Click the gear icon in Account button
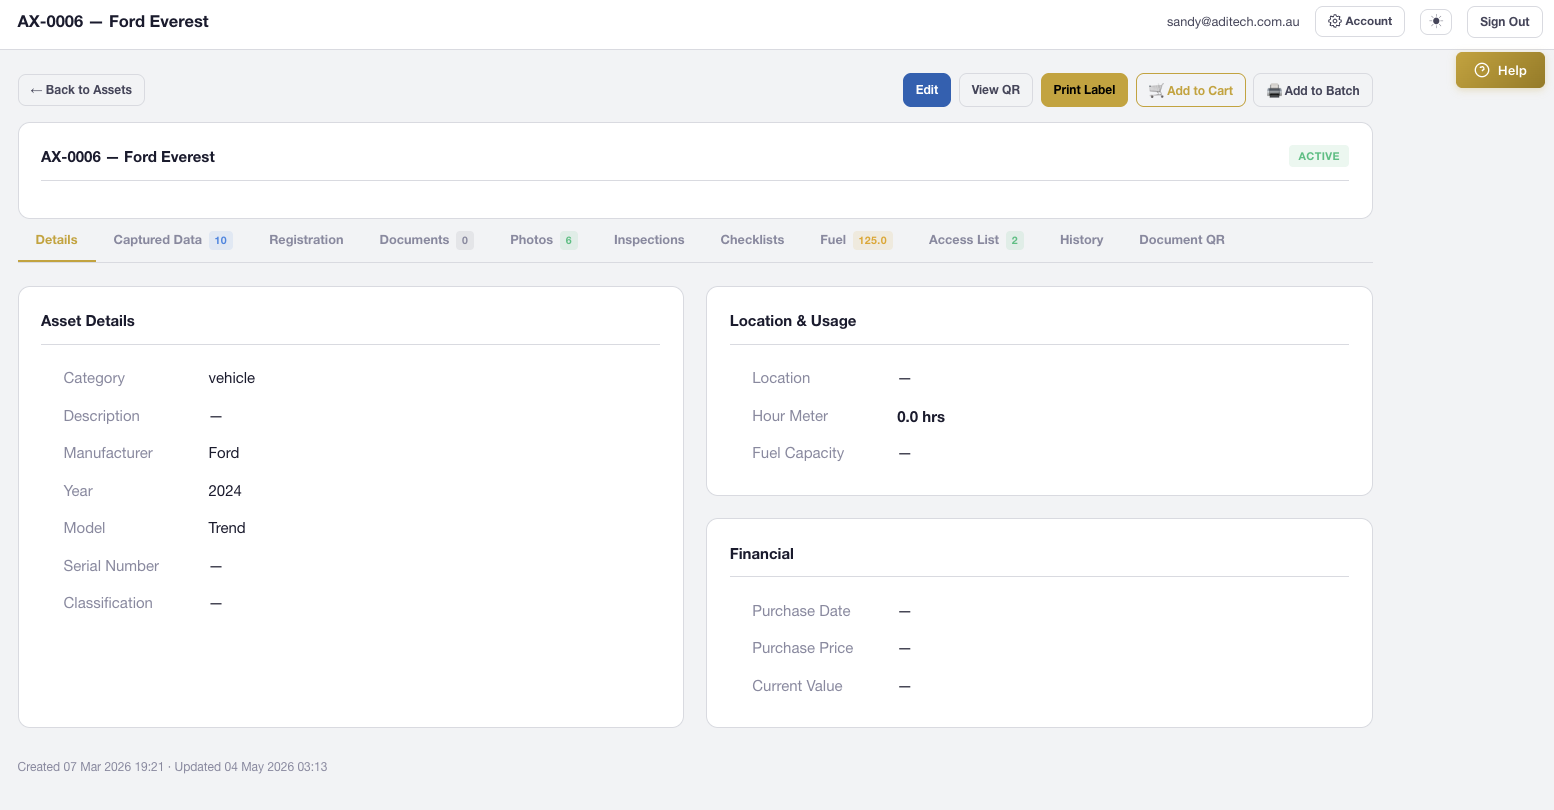This screenshot has height=810, width=1554. click(1334, 21)
